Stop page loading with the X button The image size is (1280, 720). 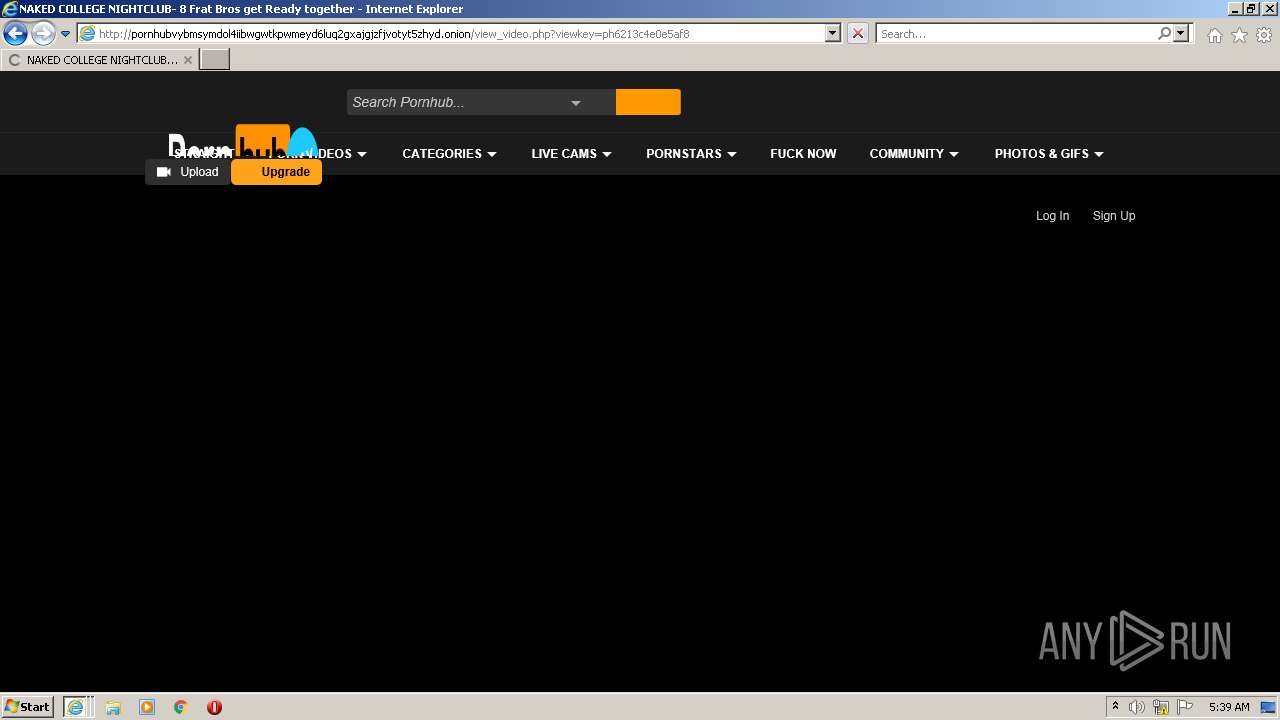[858, 33]
